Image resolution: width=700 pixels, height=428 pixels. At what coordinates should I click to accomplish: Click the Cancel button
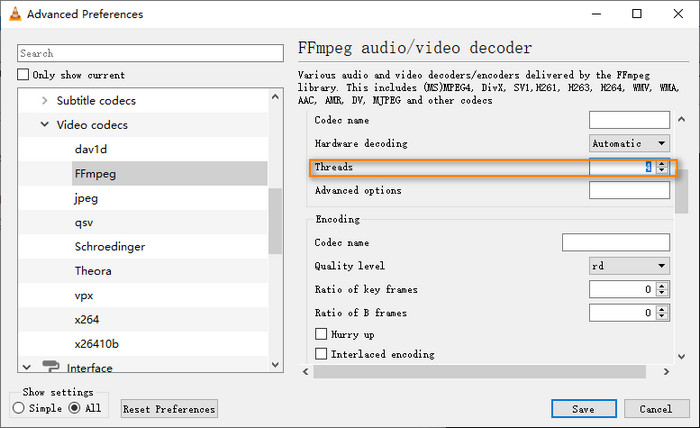point(655,409)
